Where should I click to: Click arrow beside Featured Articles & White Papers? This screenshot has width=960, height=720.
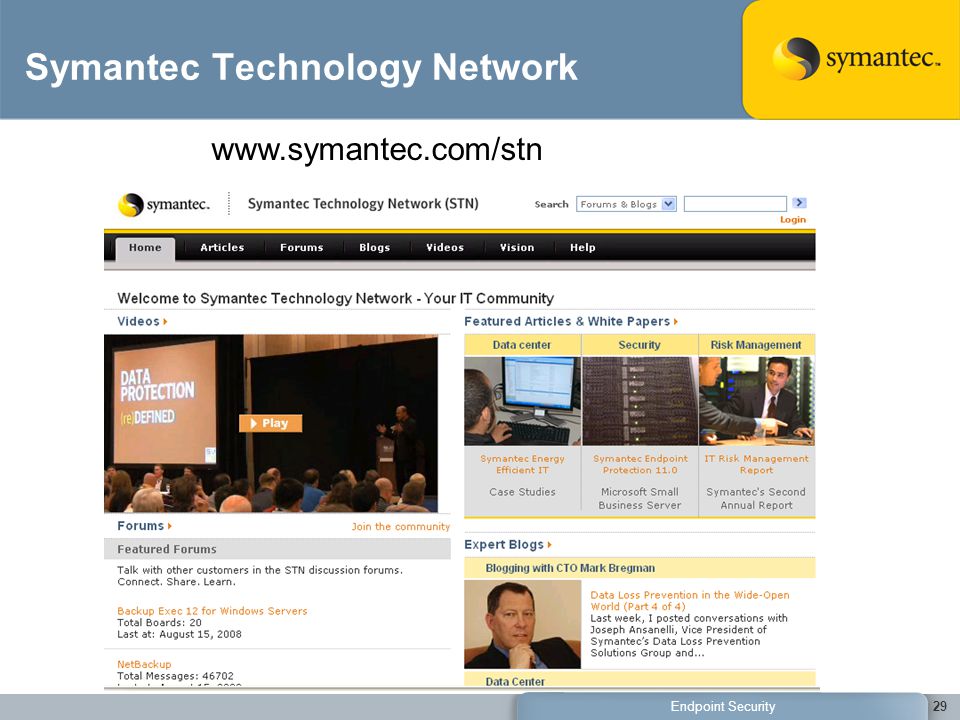pyautogui.click(x=676, y=321)
